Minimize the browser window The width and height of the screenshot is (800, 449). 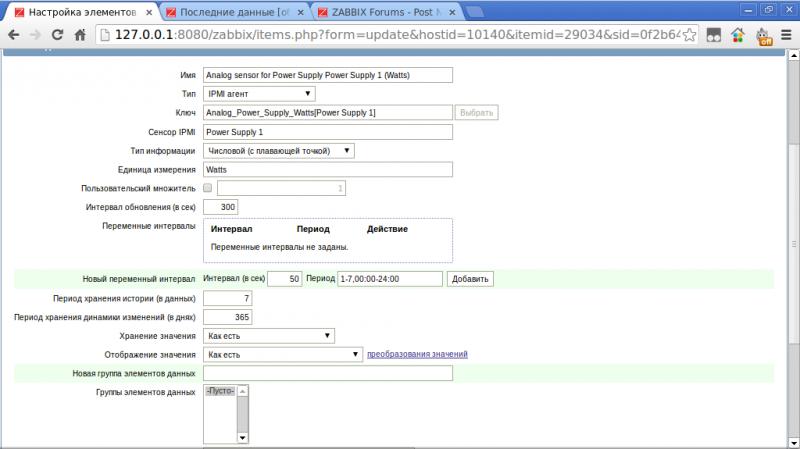(x=748, y=10)
